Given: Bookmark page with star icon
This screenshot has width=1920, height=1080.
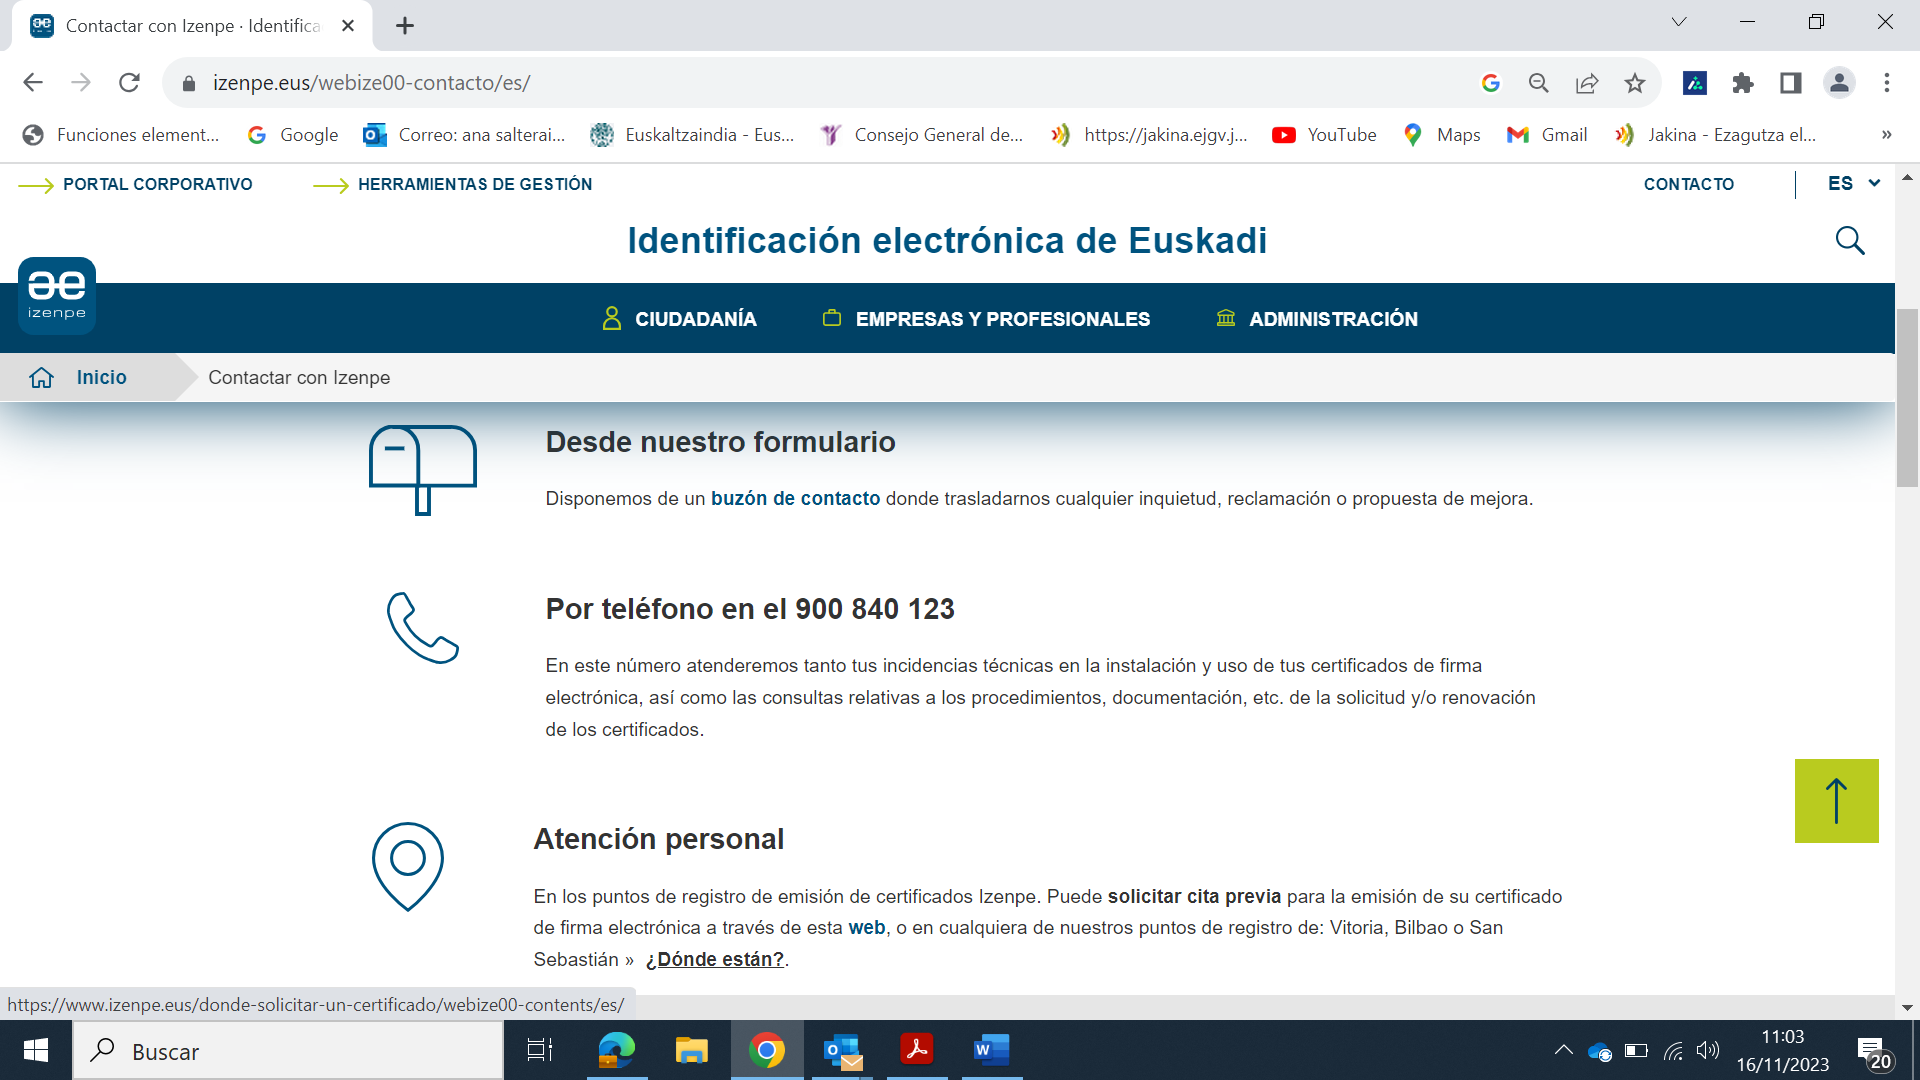Looking at the screenshot, I should point(1635,83).
